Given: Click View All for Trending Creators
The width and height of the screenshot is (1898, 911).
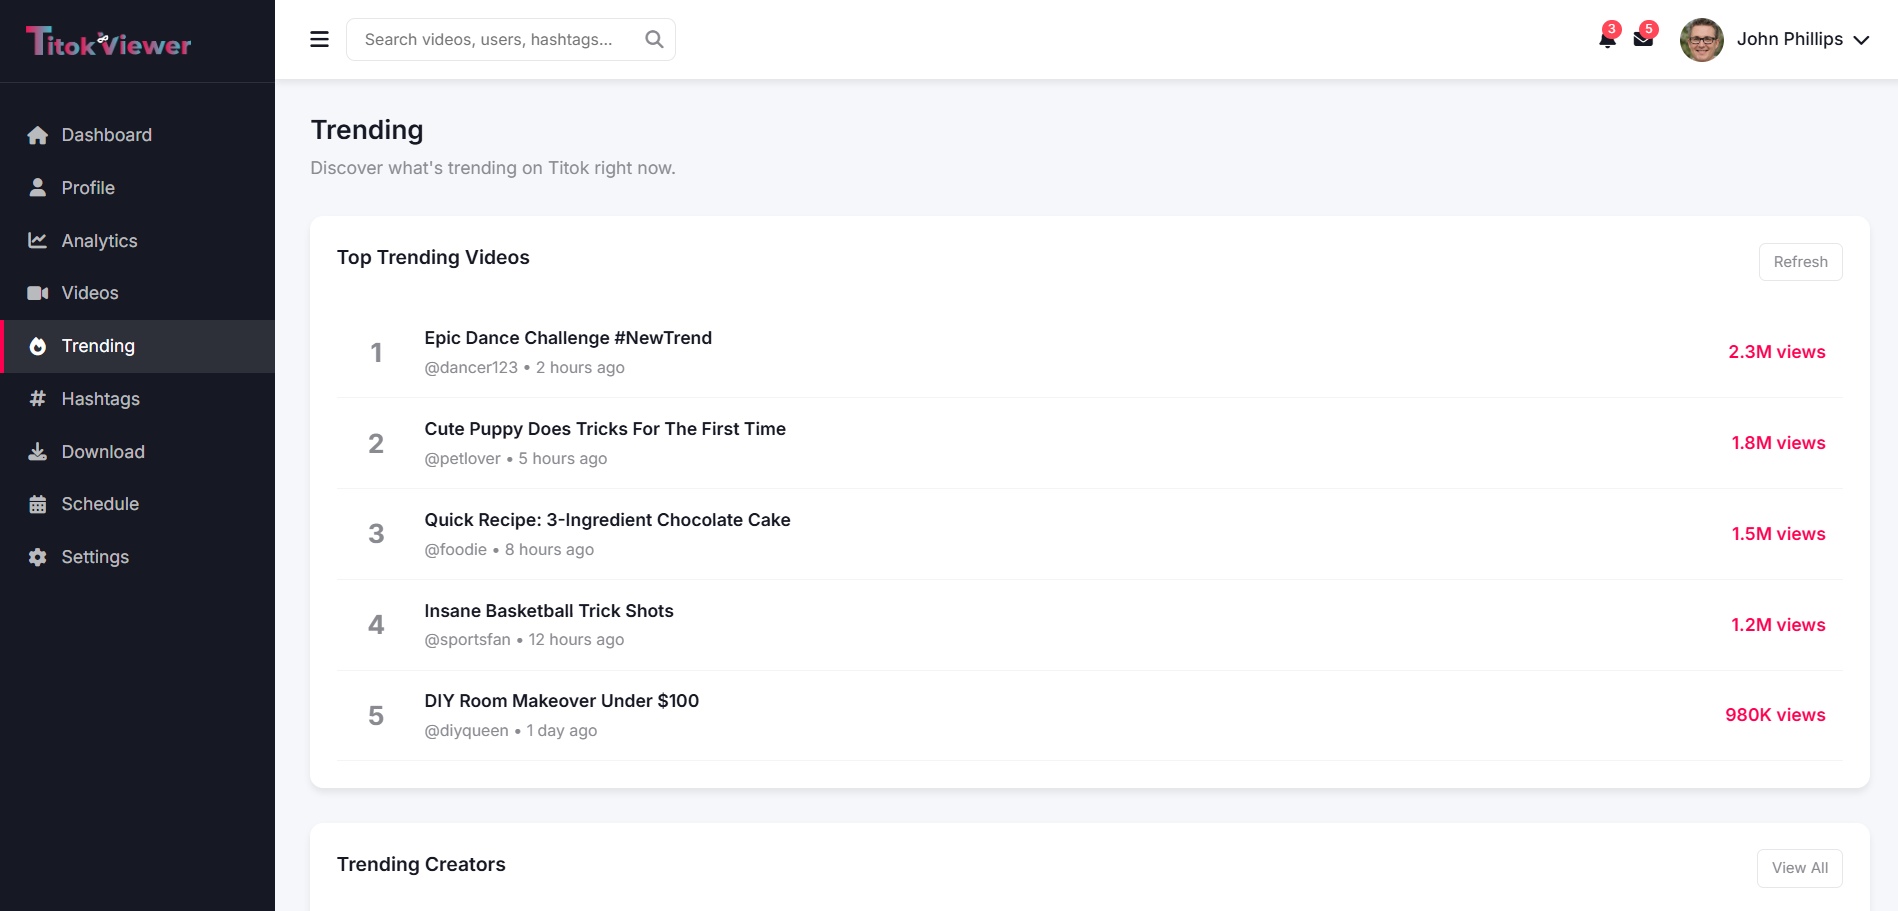Looking at the screenshot, I should coord(1799,868).
